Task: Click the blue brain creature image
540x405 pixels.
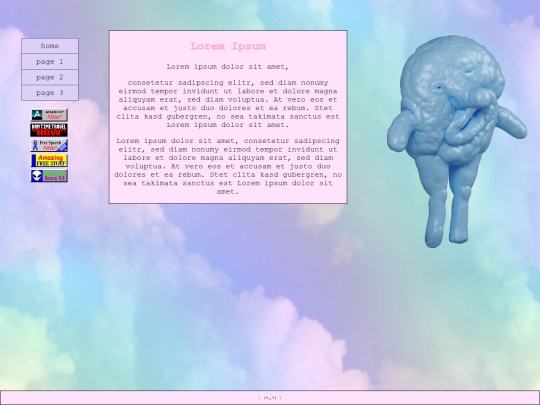Action: (457, 141)
